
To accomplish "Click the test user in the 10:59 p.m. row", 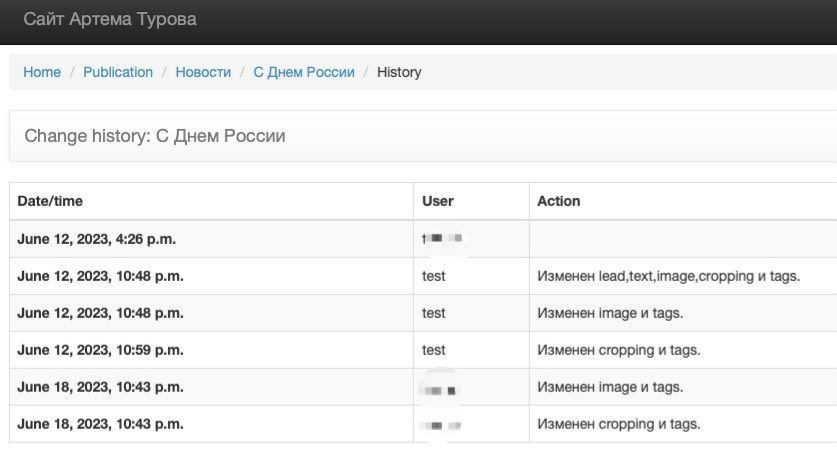I will (433, 350).
